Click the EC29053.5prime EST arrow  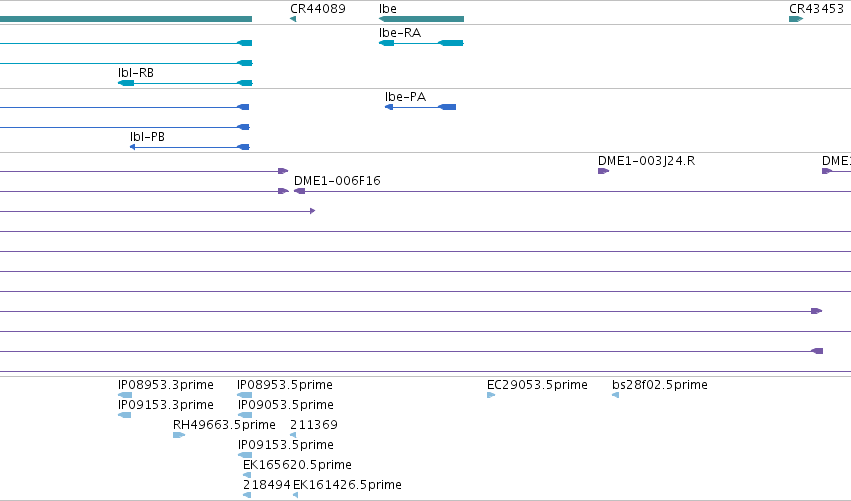click(491, 395)
